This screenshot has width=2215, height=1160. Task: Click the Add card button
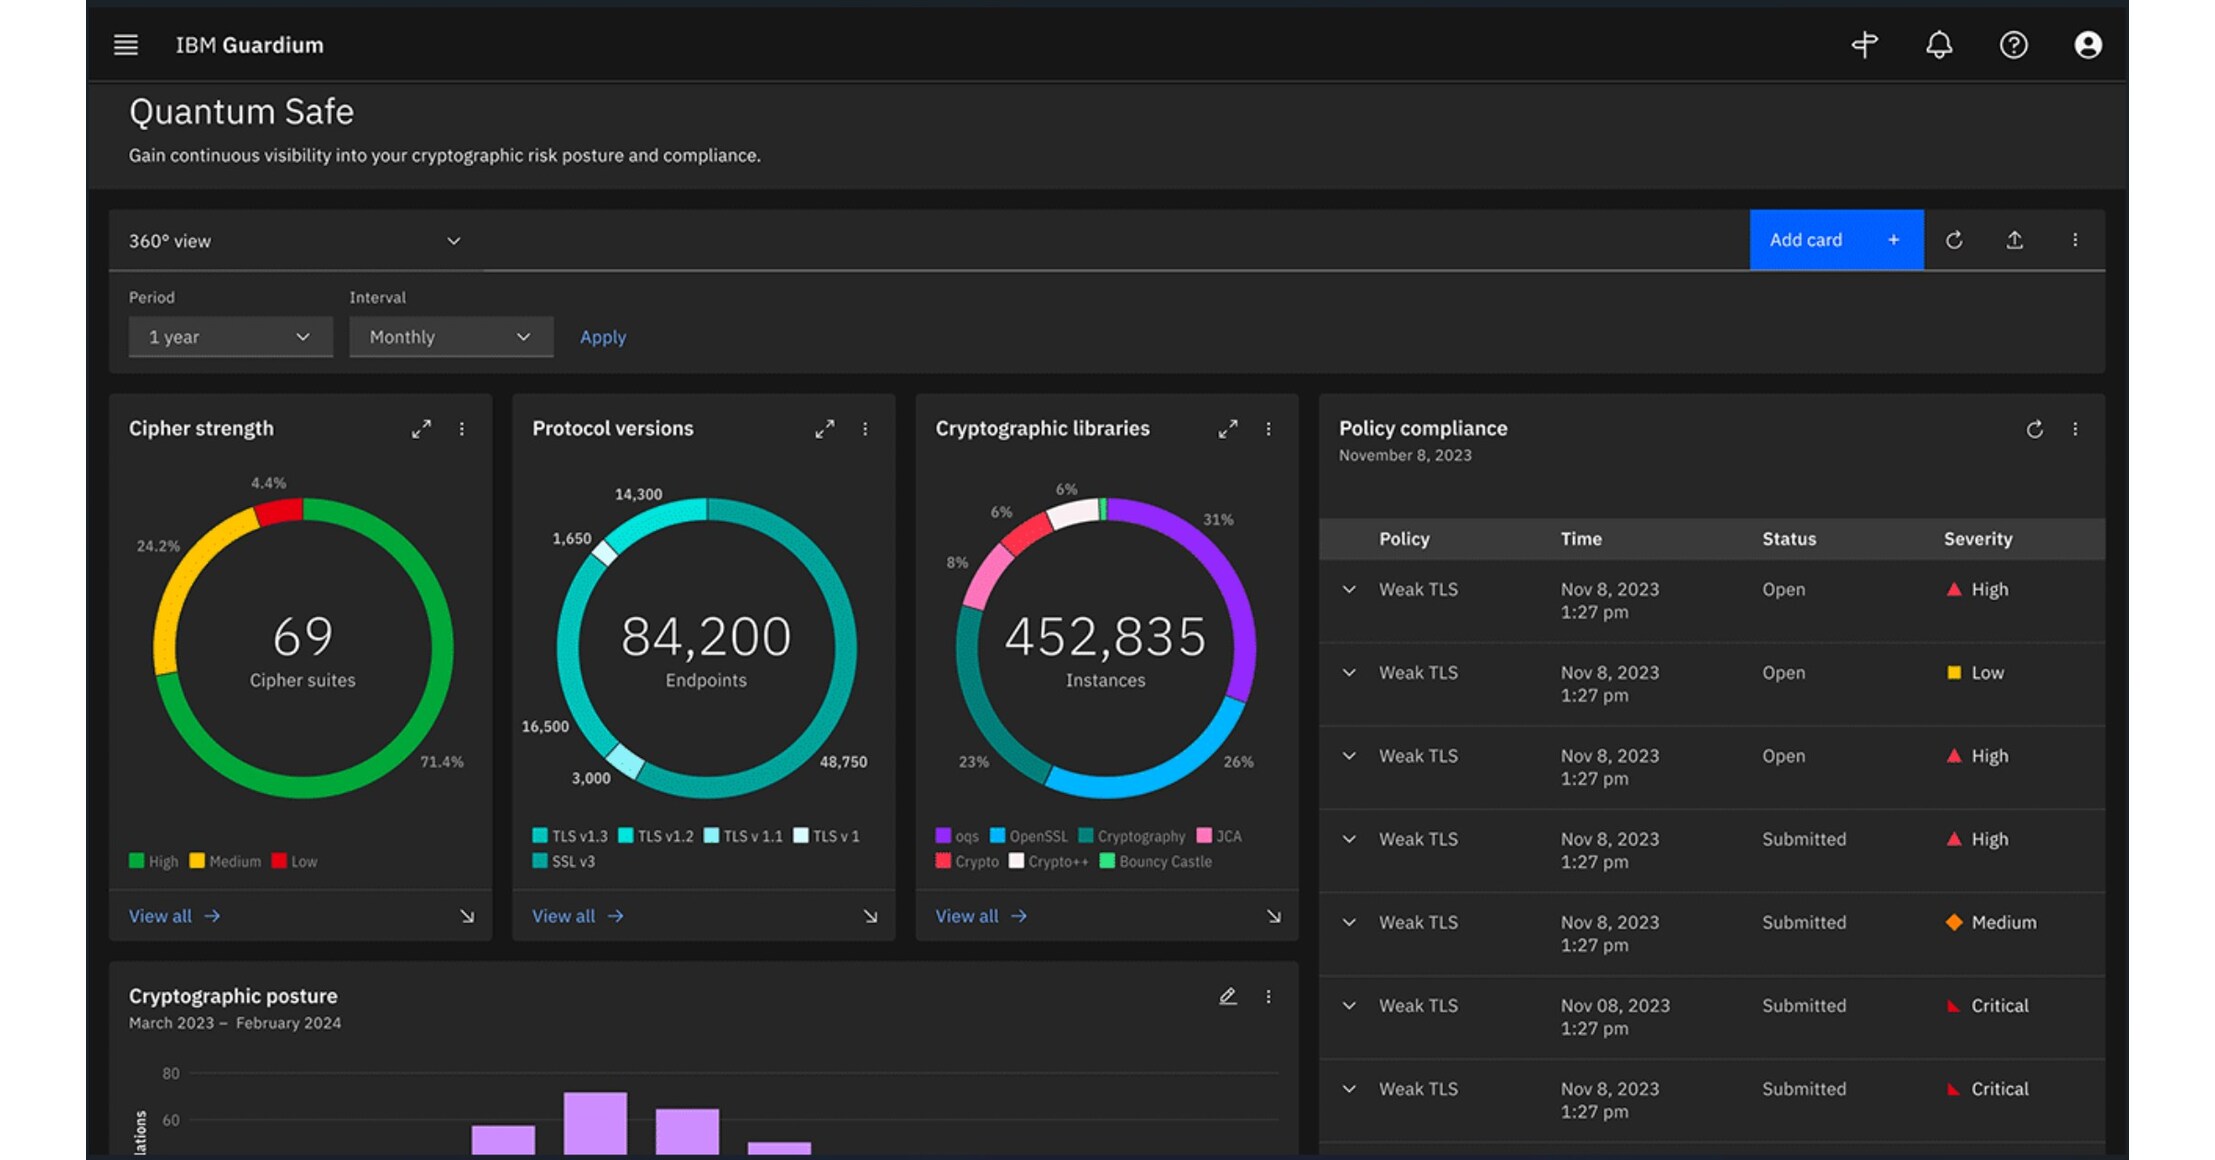click(x=1835, y=240)
